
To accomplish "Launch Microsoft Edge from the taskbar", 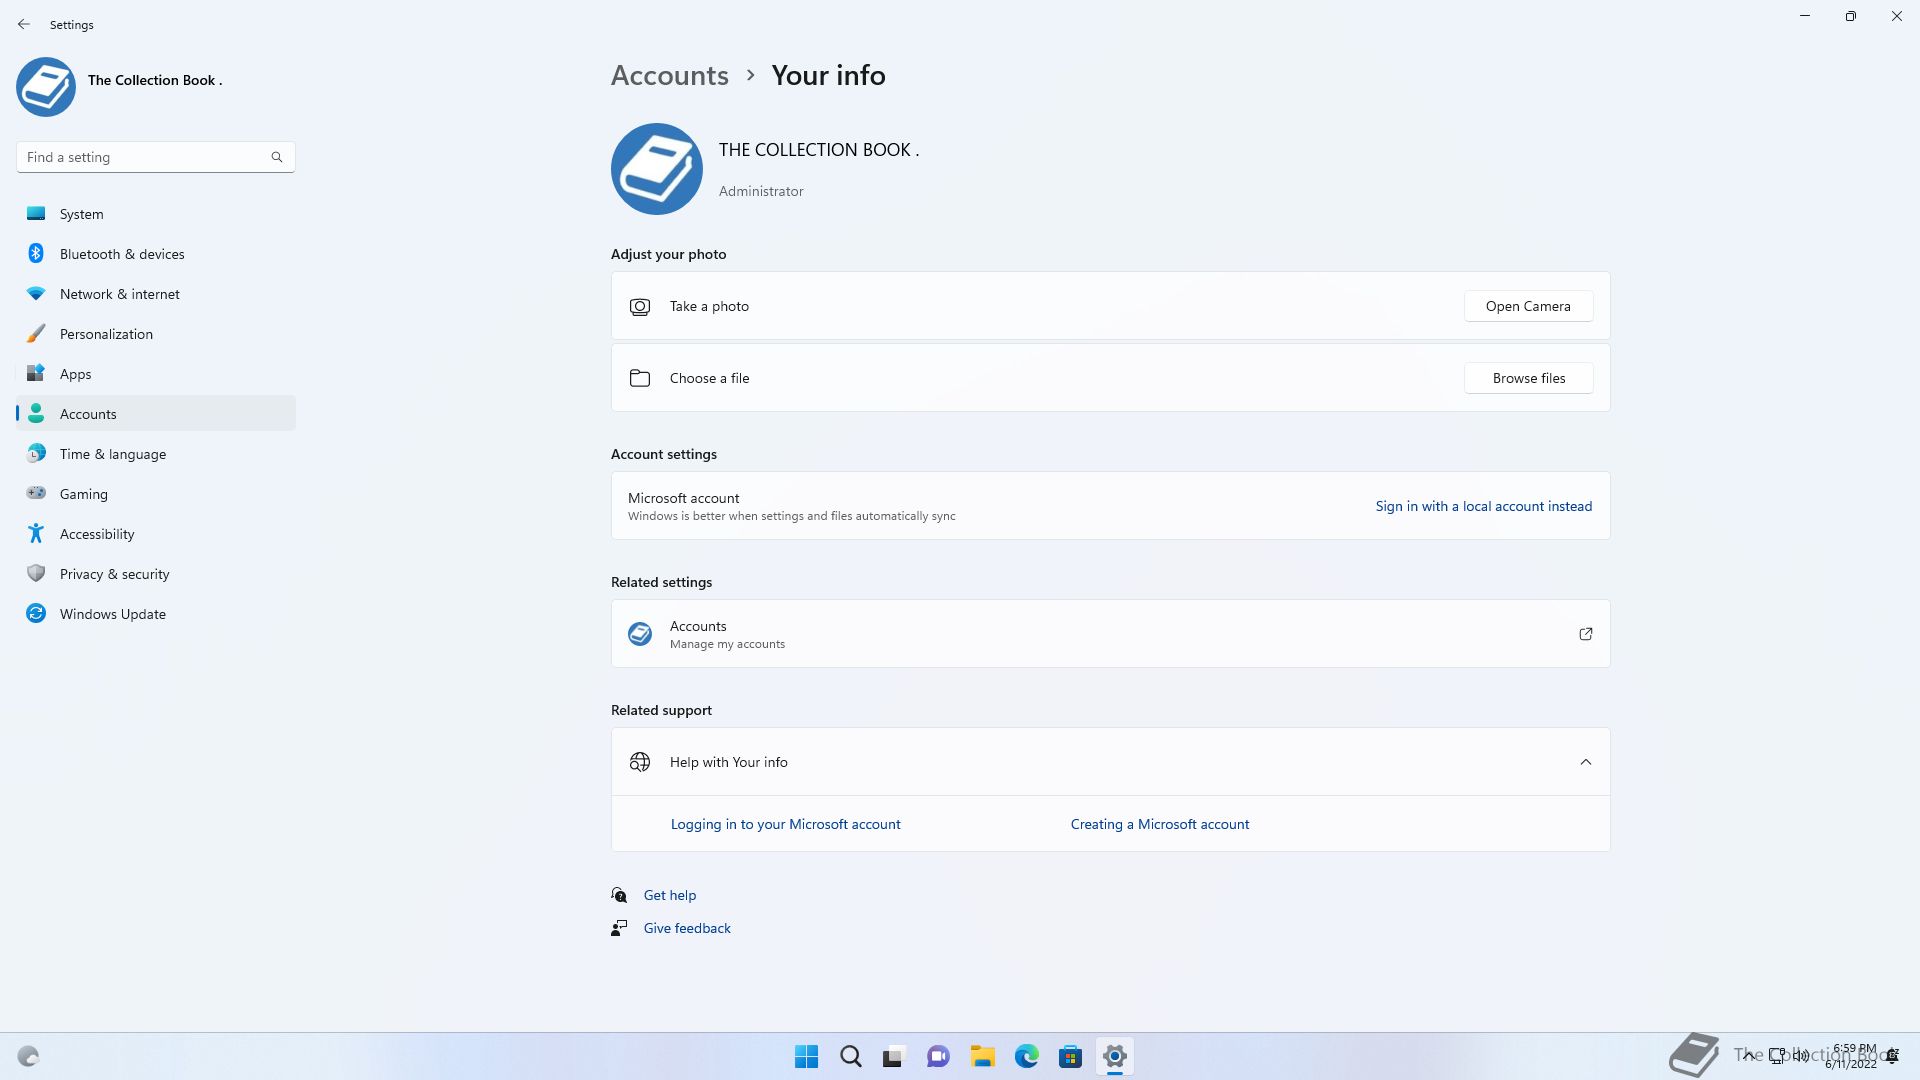I will point(1026,1056).
